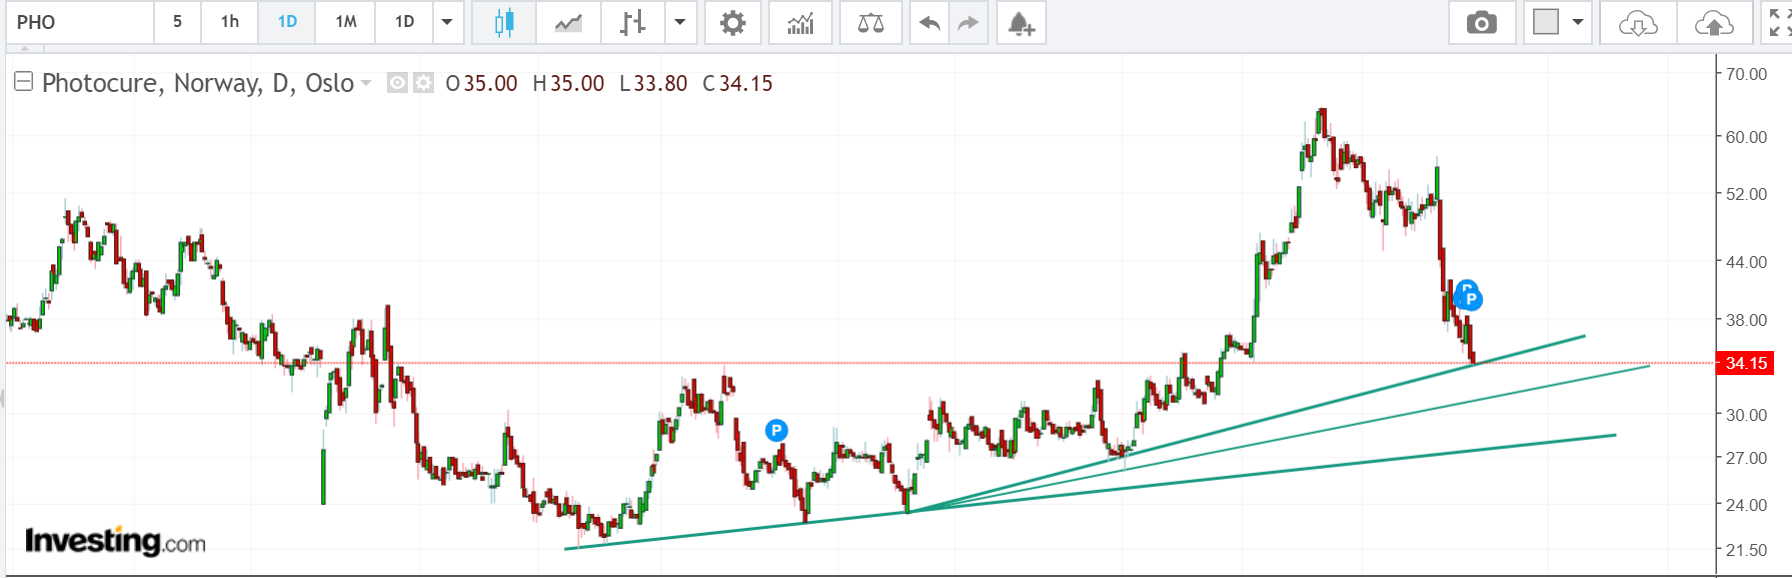1792x578 pixels.
Task: Toggle fullscreen mode icon
Action: click(x=1779, y=22)
